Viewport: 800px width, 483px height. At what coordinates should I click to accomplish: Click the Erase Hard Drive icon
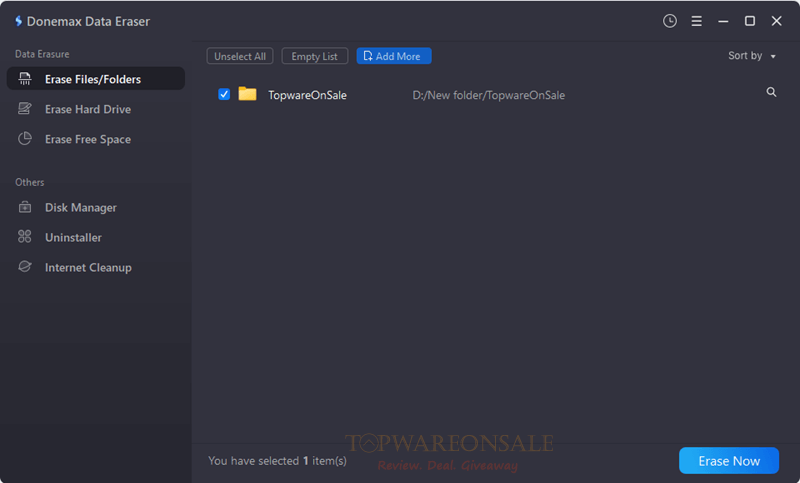pyautogui.click(x=24, y=109)
